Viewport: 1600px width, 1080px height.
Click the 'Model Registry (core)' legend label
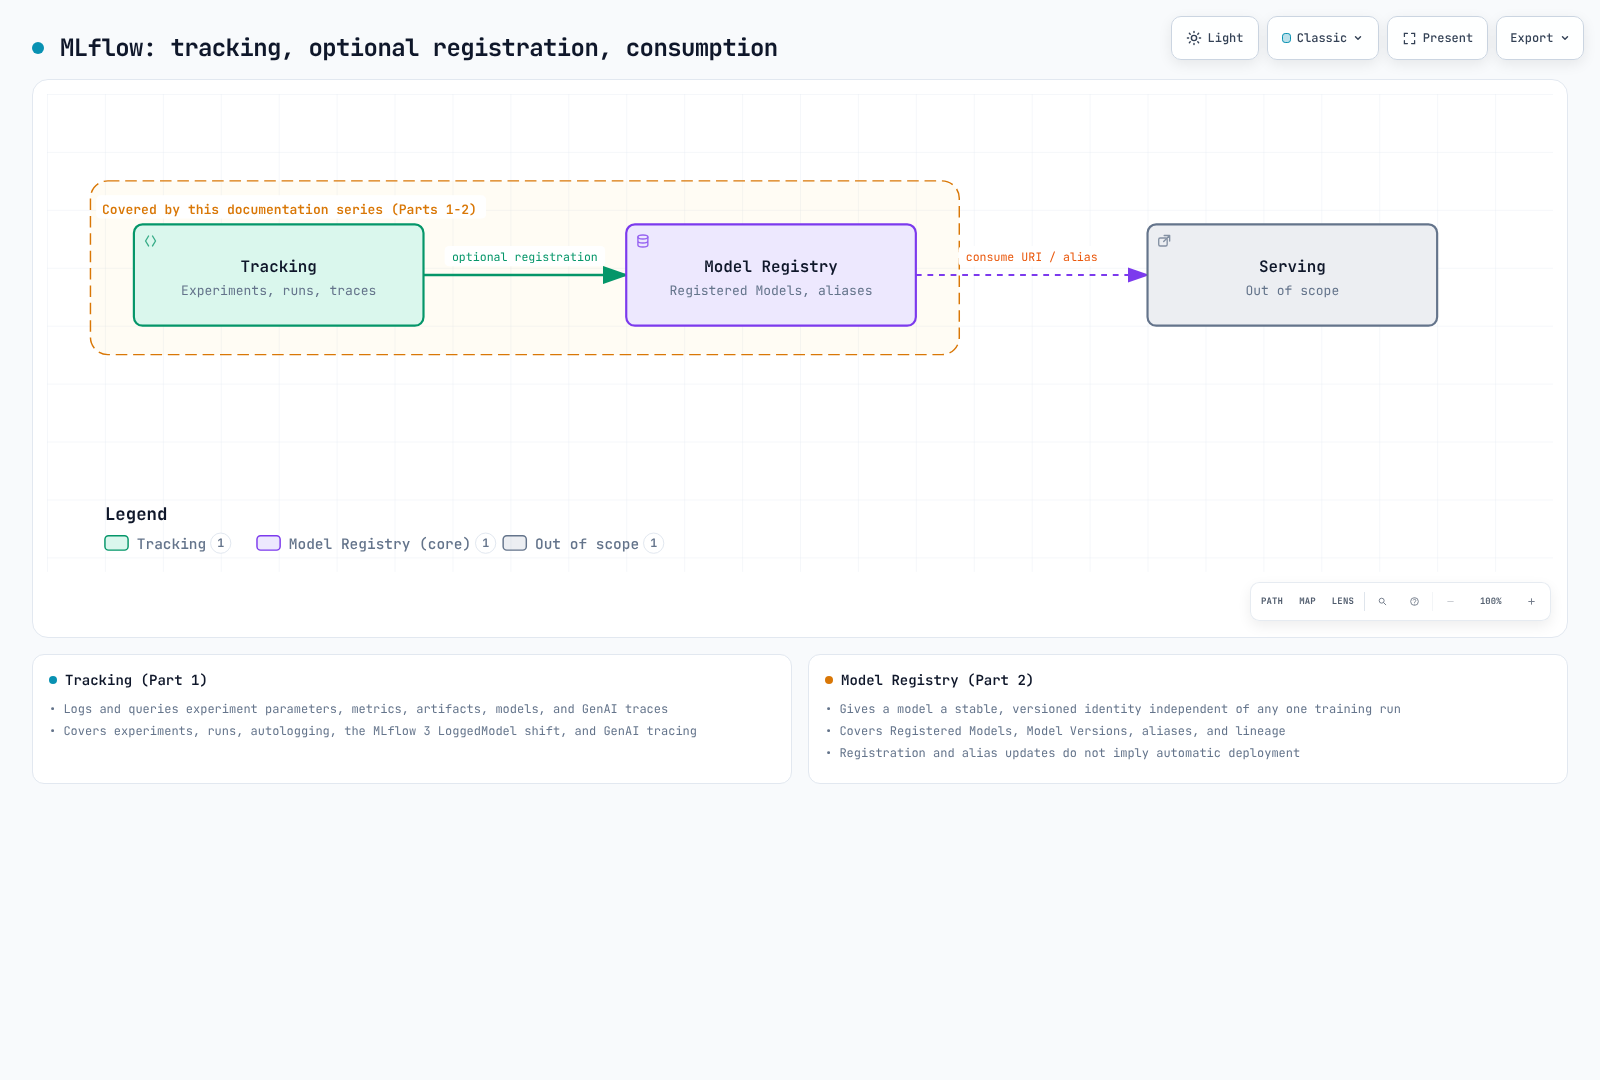pyautogui.click(x=379, y=544)
